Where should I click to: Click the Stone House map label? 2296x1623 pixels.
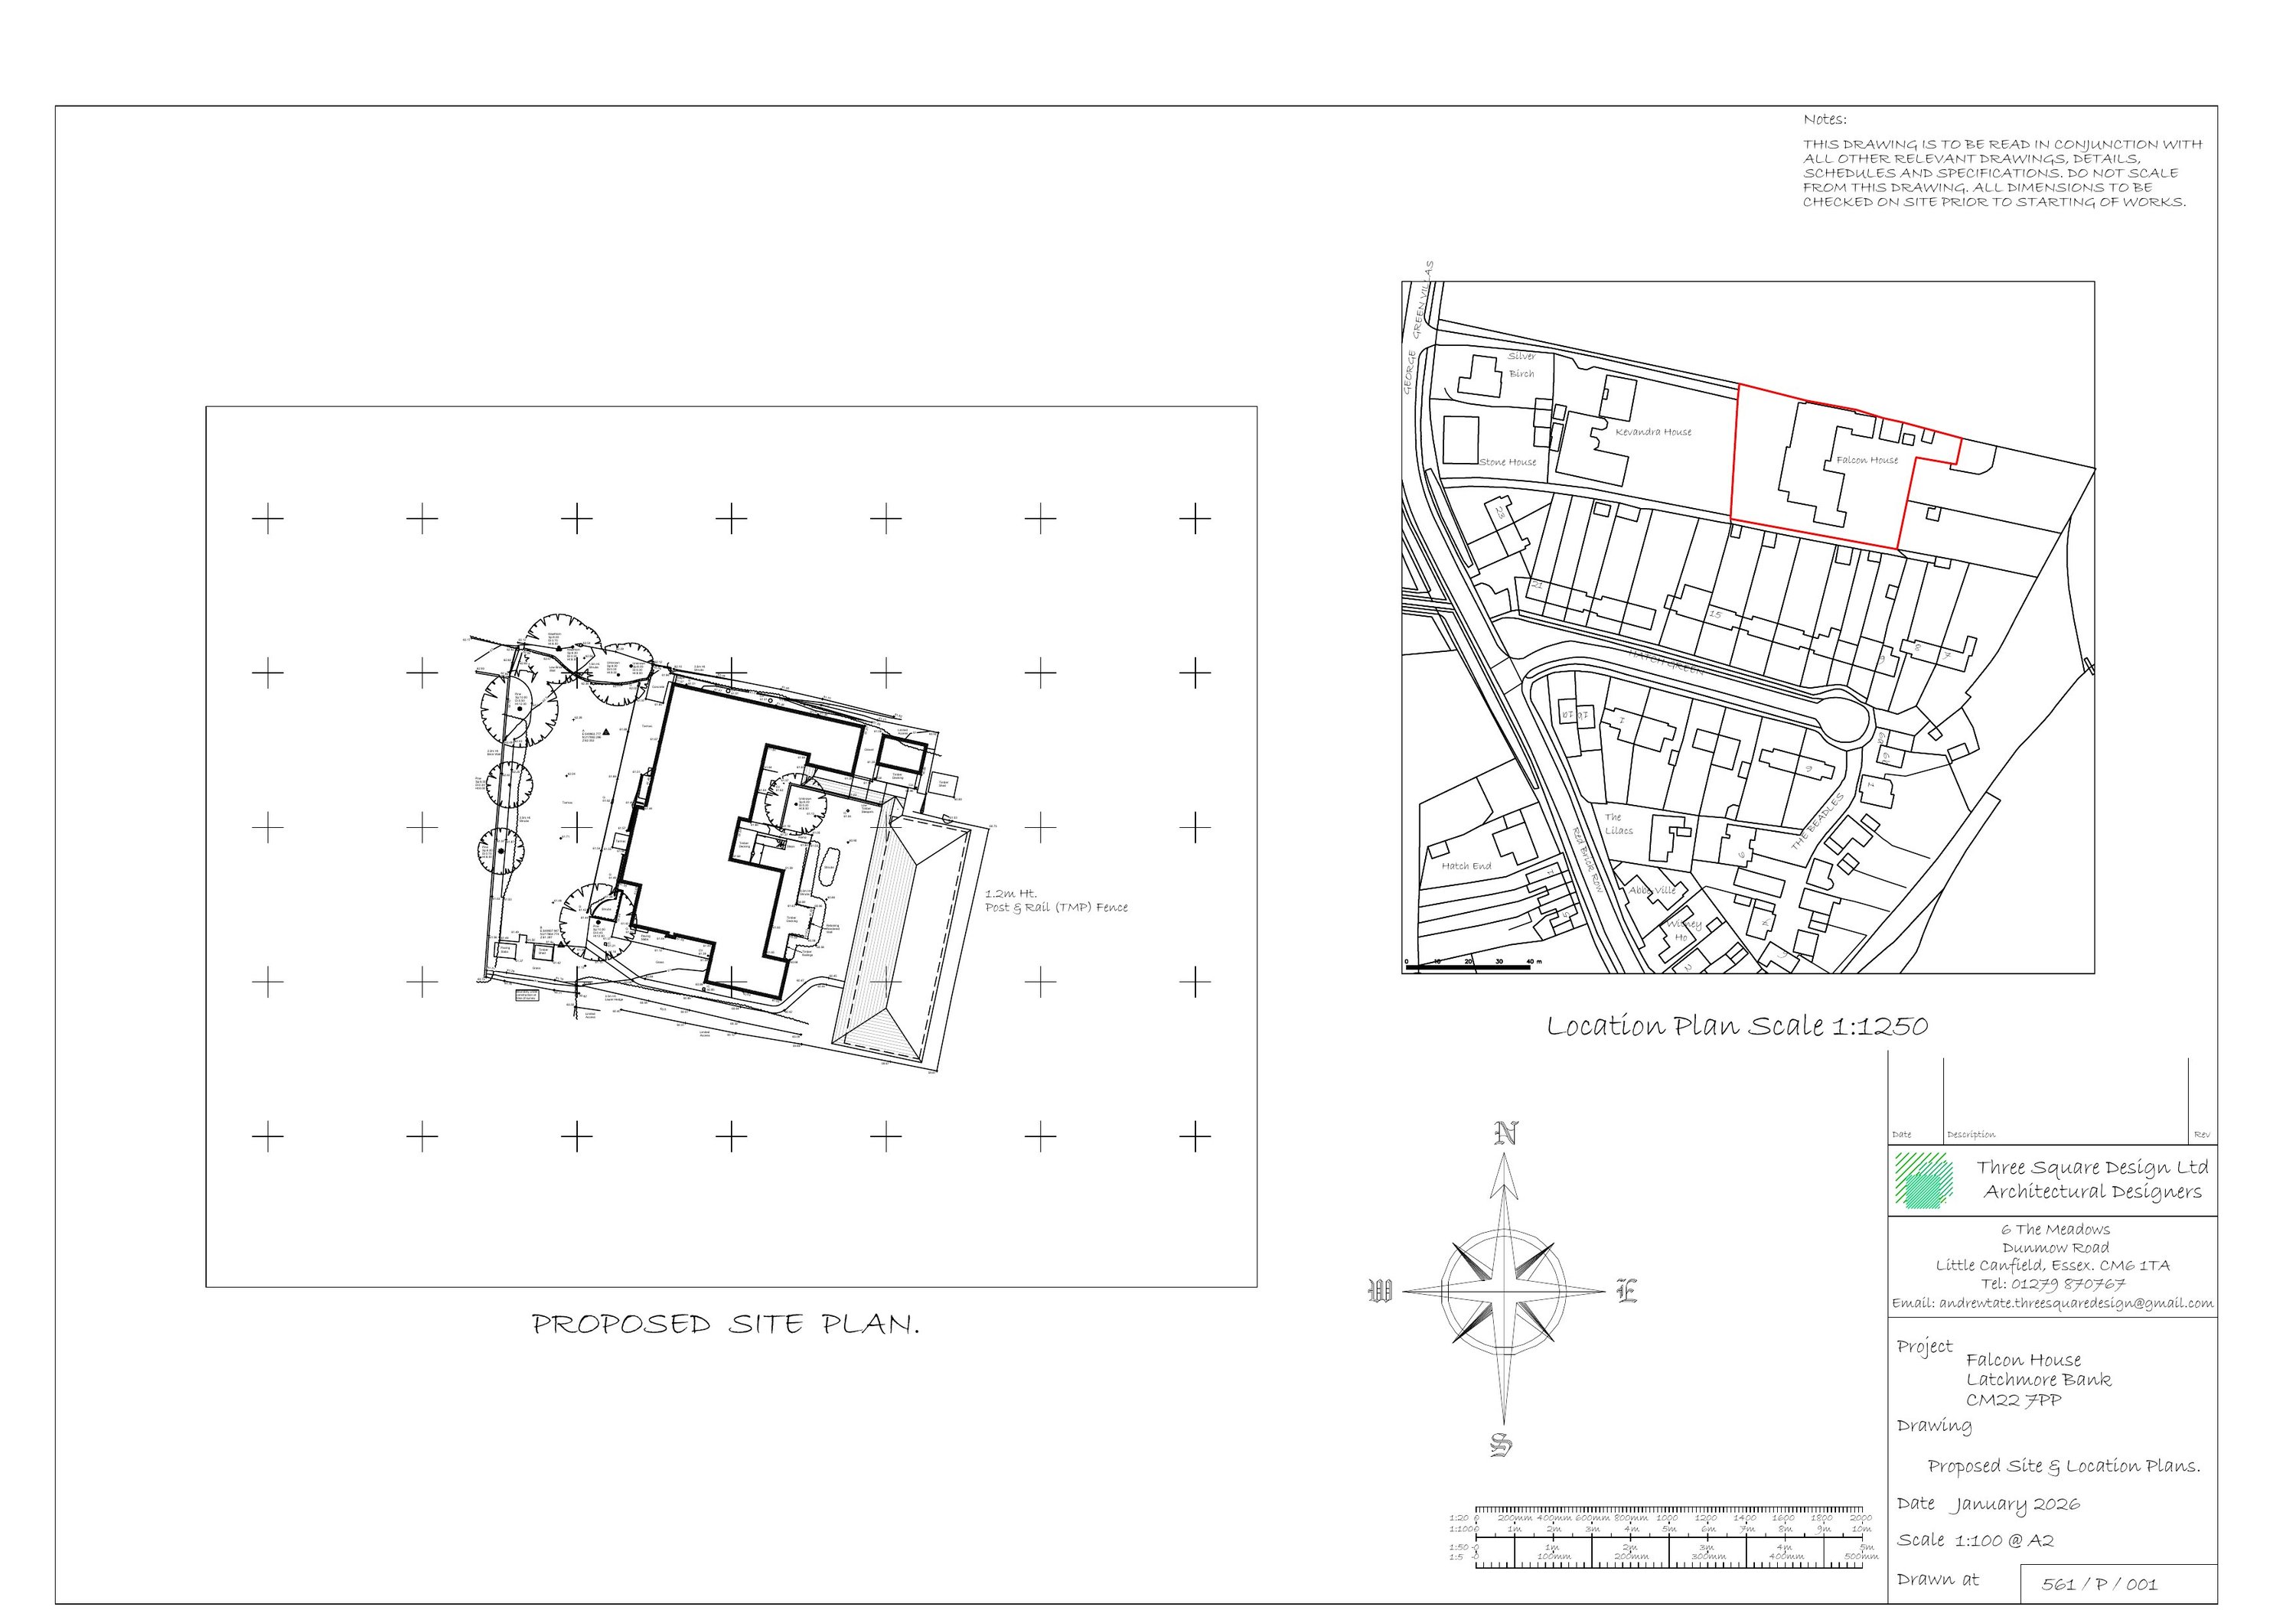coord(1507,462)
